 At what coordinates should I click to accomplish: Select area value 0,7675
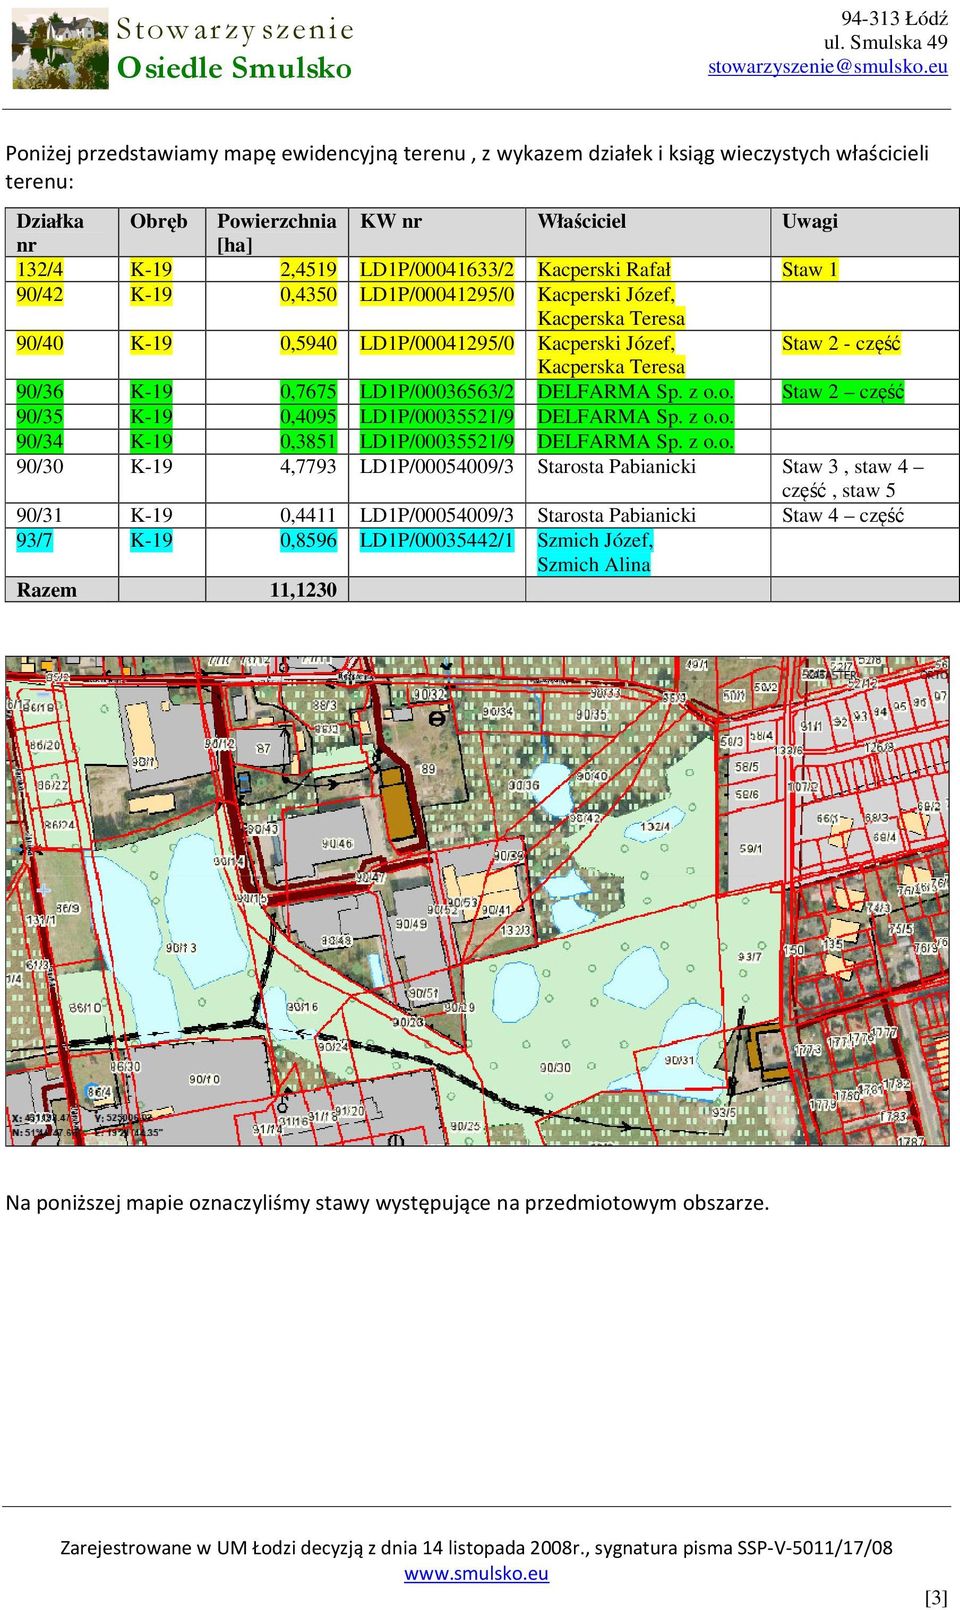tap(308, 392)
